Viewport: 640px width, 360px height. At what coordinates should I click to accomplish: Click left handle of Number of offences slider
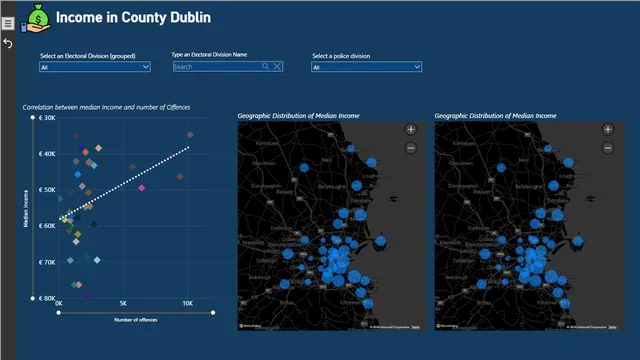pos(59,313)
